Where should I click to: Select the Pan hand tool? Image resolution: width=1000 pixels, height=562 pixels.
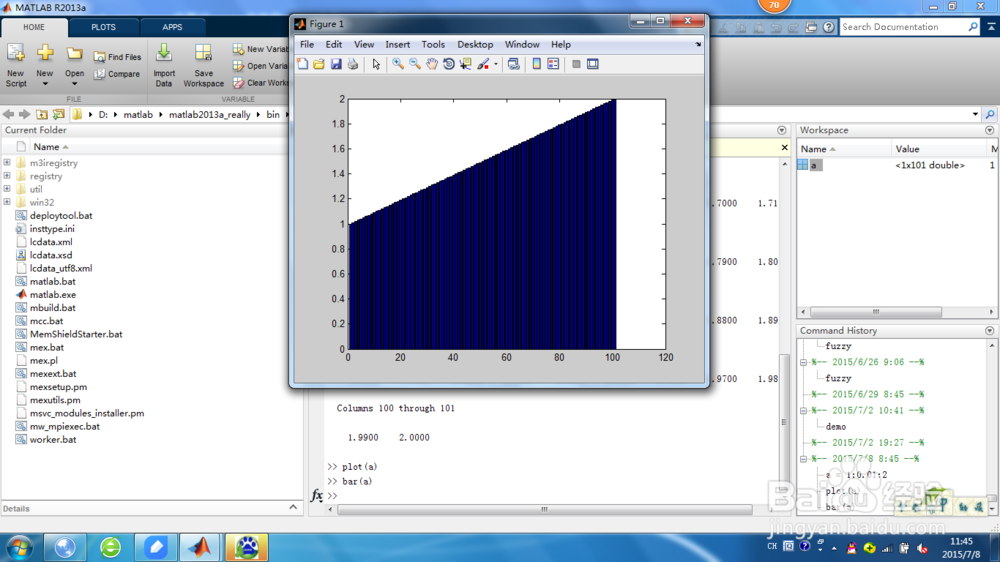click(x=432, y=64)
